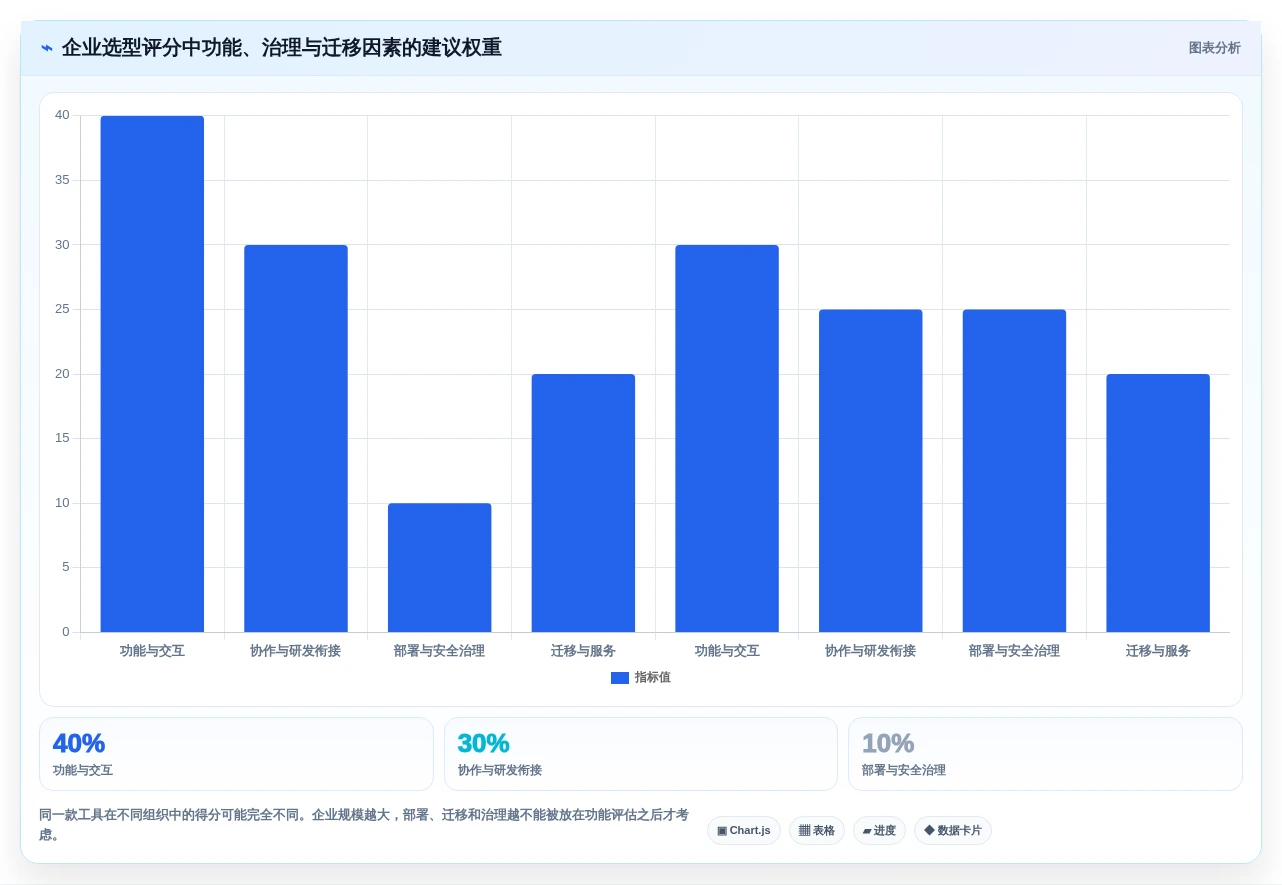Click the chart title 企业选型评分 heading

(x=282, y=48)
